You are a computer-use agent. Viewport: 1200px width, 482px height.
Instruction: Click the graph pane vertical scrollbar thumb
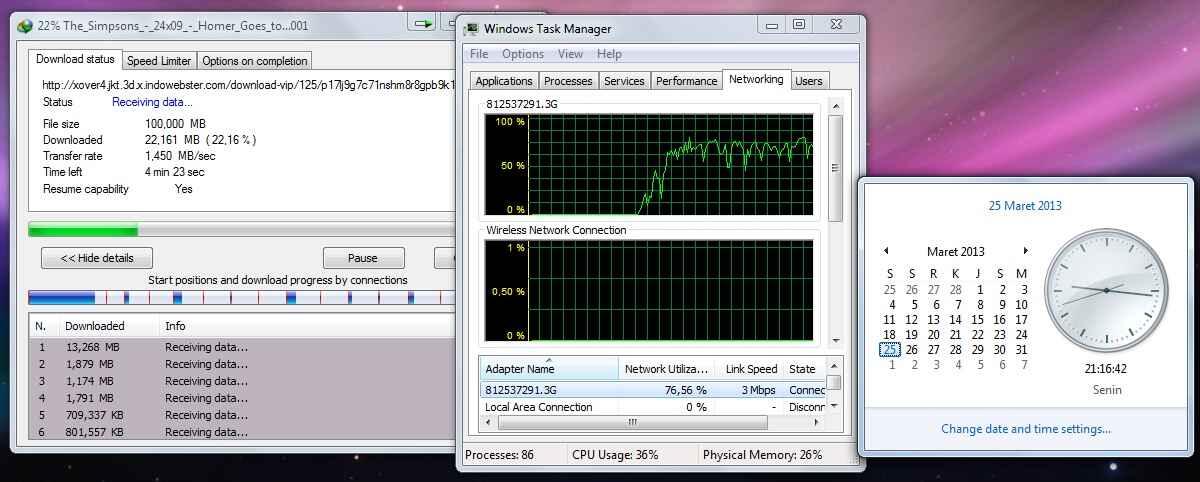click(835, 167)
